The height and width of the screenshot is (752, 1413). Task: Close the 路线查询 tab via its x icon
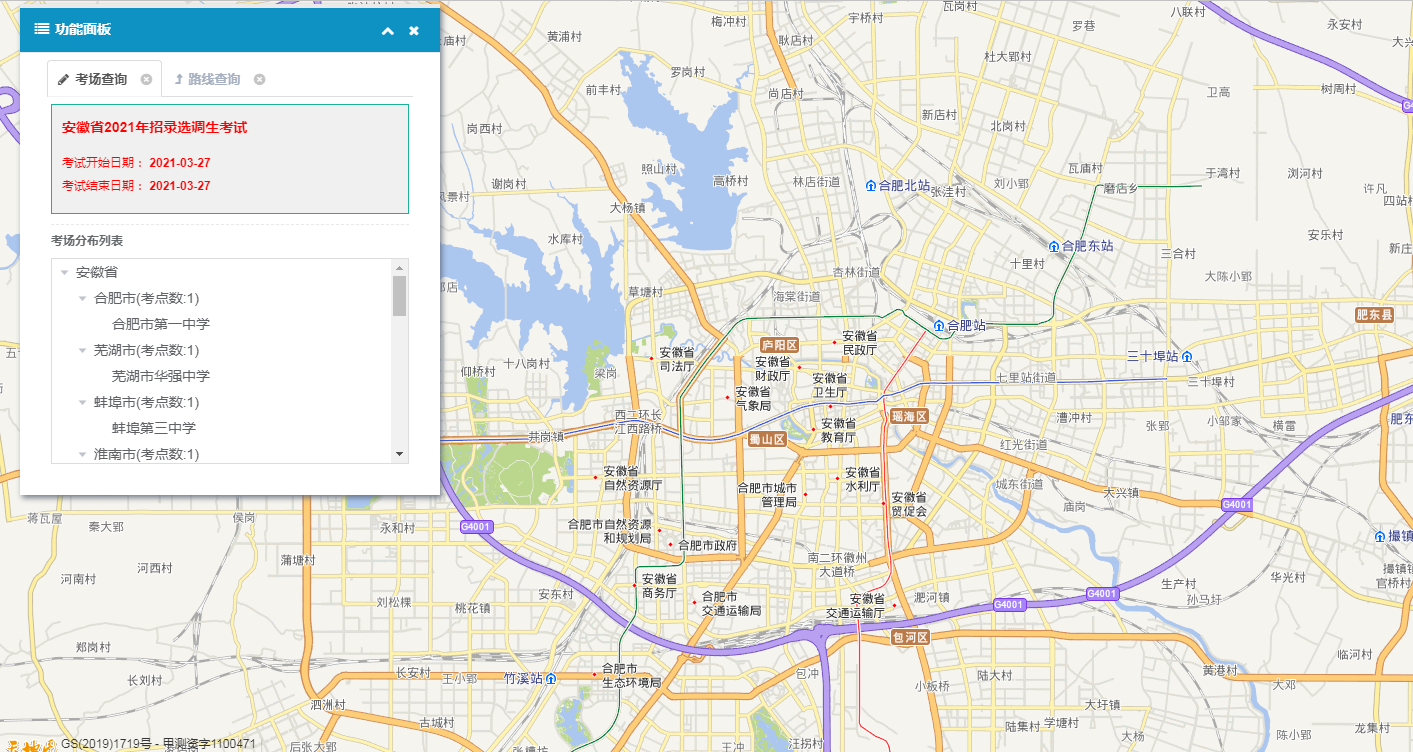(x=259, y=79)
